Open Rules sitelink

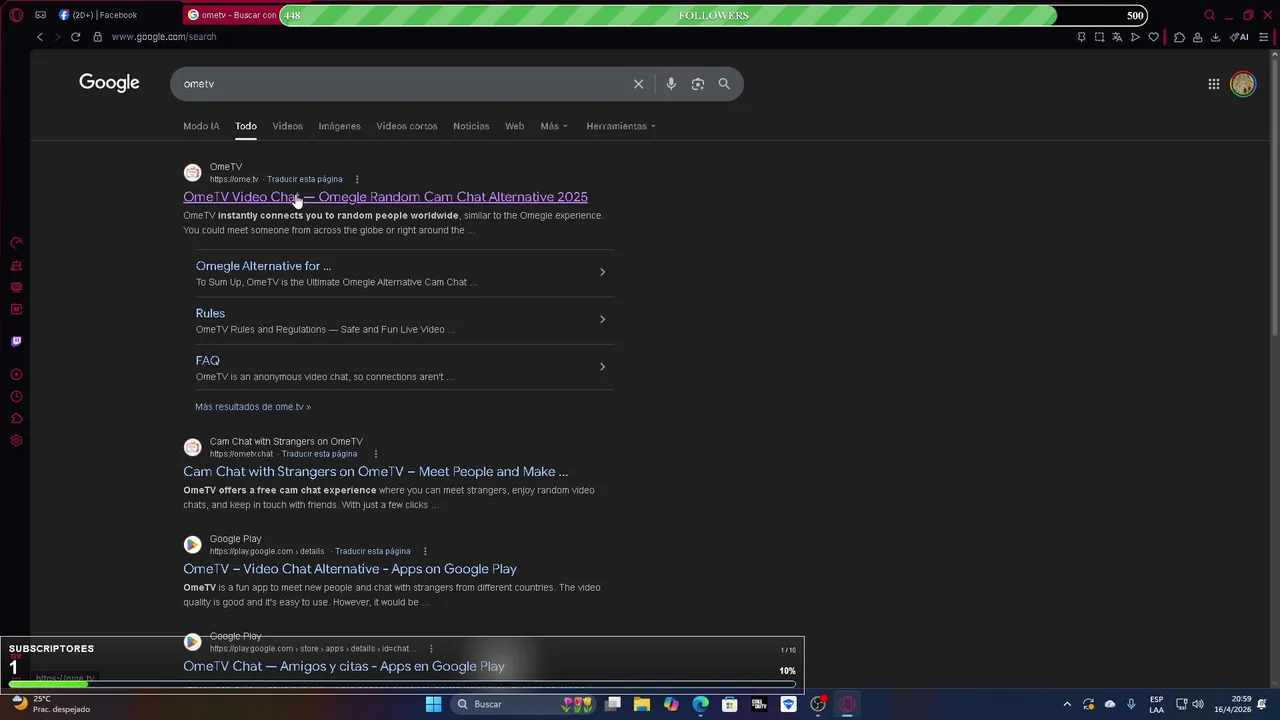click(210, 313)
